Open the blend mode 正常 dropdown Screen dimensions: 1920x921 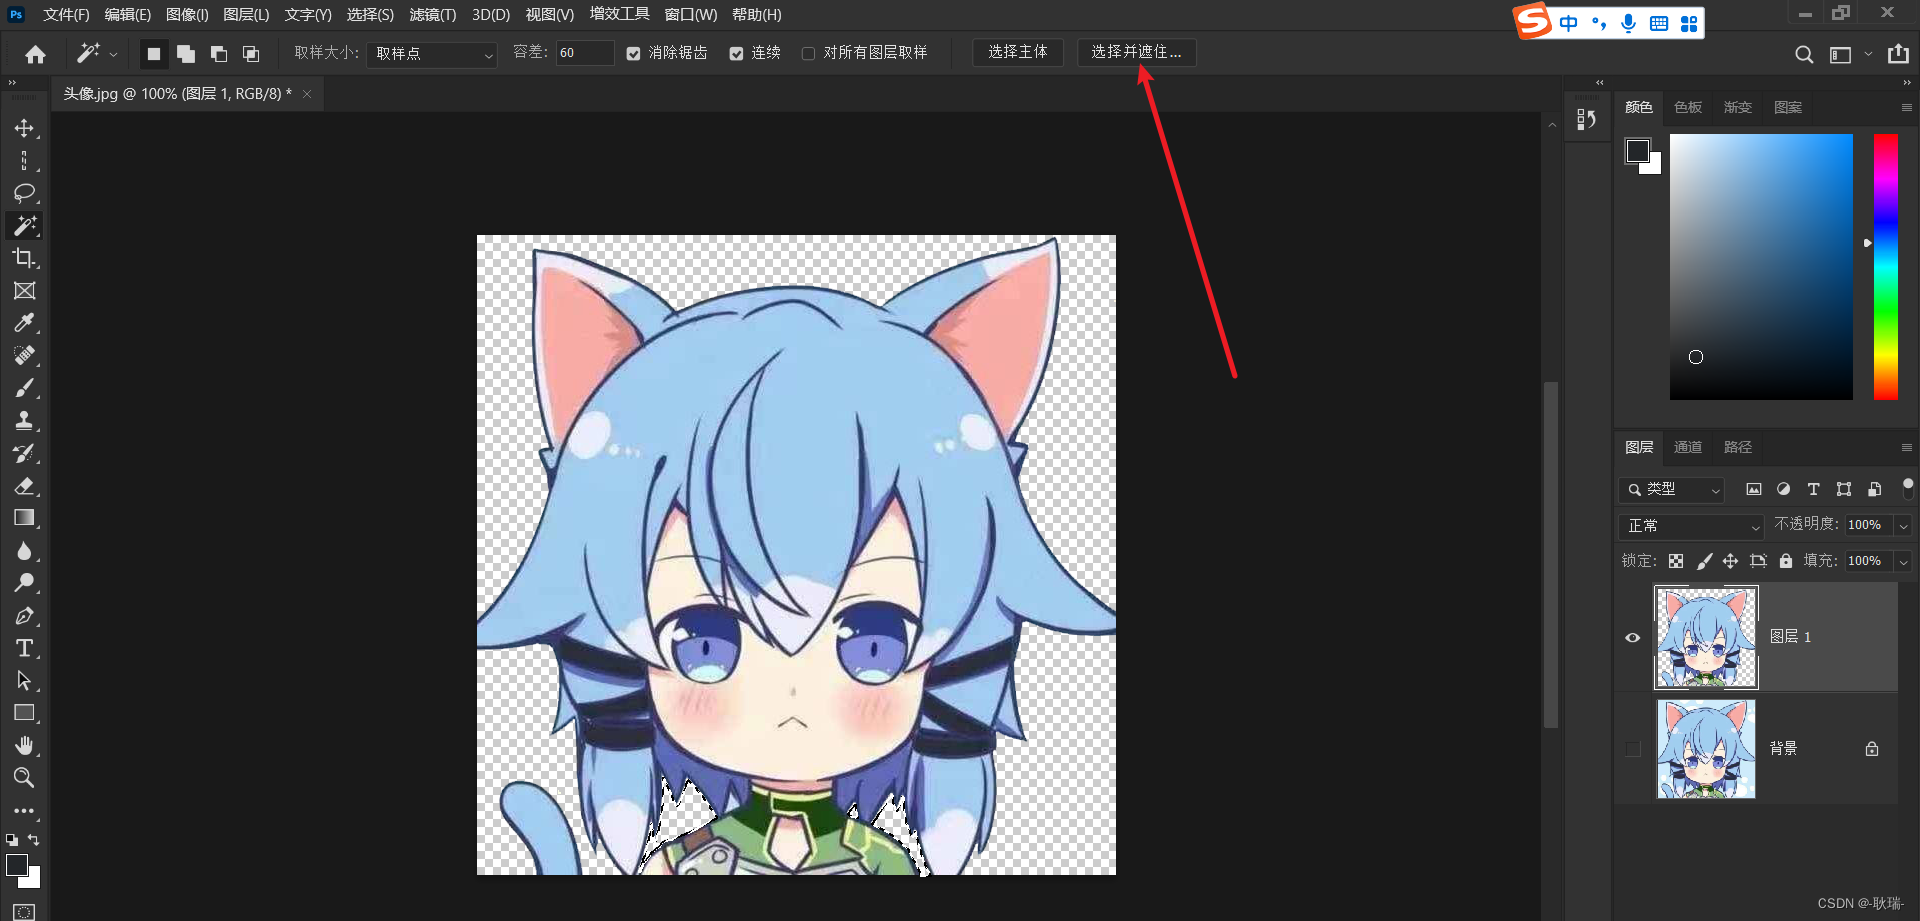pyautogui.click(x=1691, y=526)
